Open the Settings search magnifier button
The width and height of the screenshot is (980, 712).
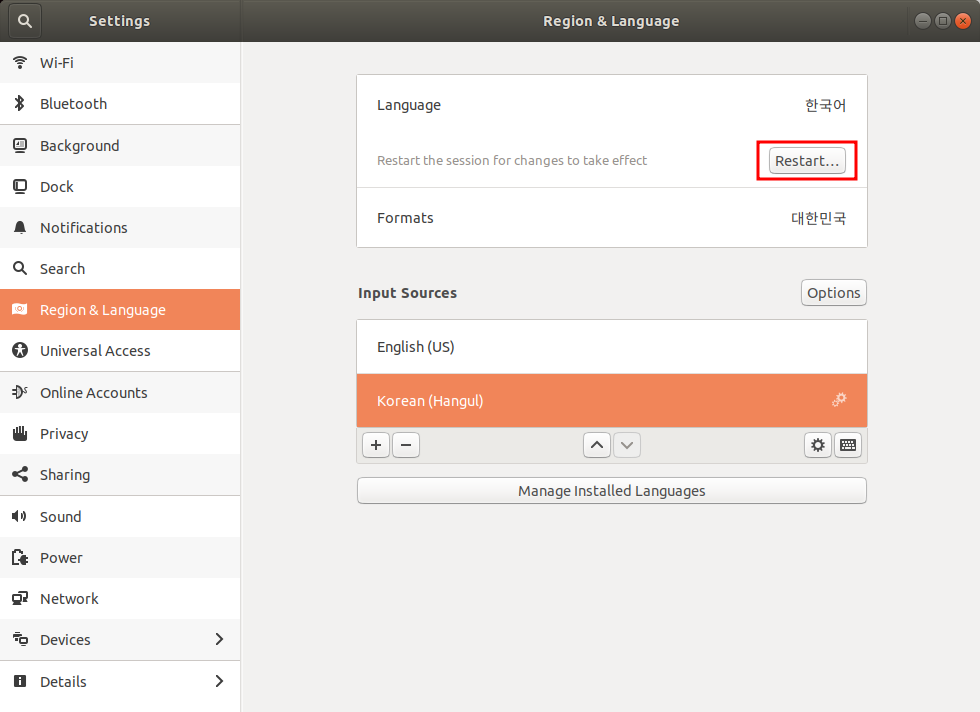pyautogui.click(x=25, y=21)
